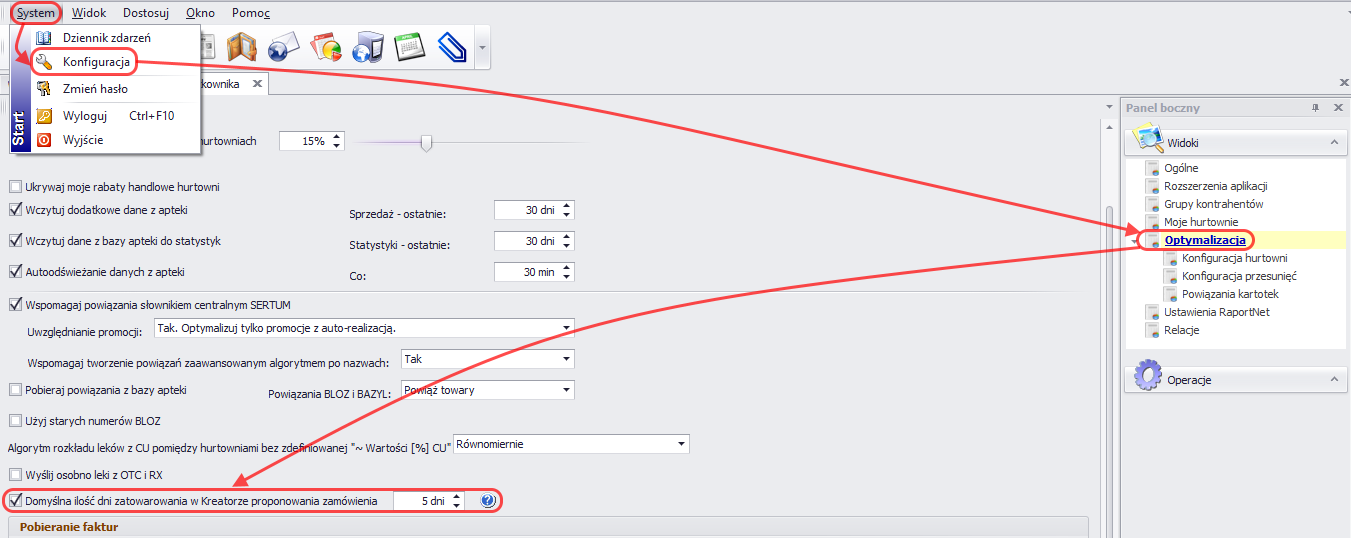Screen dimensions: 1351x538
Task: Click the calendar icon in the toolbar
Action: (x=409, y=46)
